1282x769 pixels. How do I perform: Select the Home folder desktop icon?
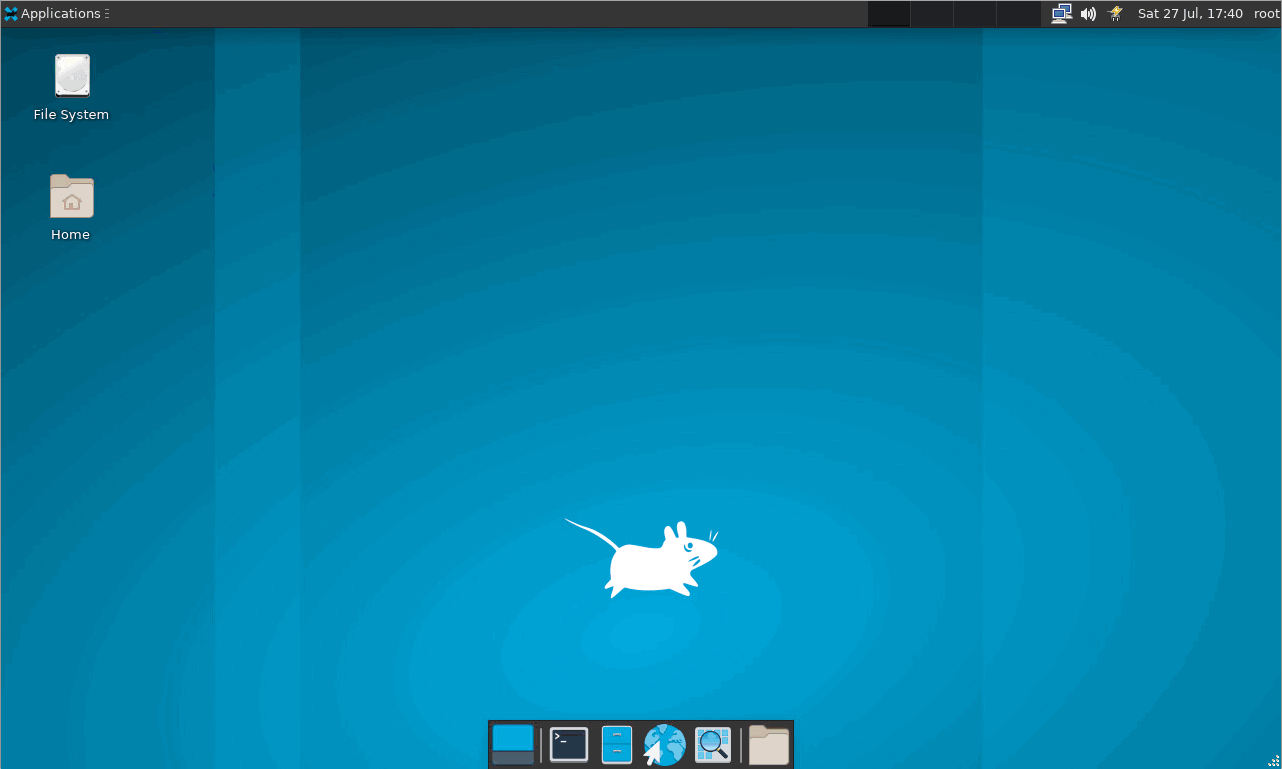click(72, 196)
